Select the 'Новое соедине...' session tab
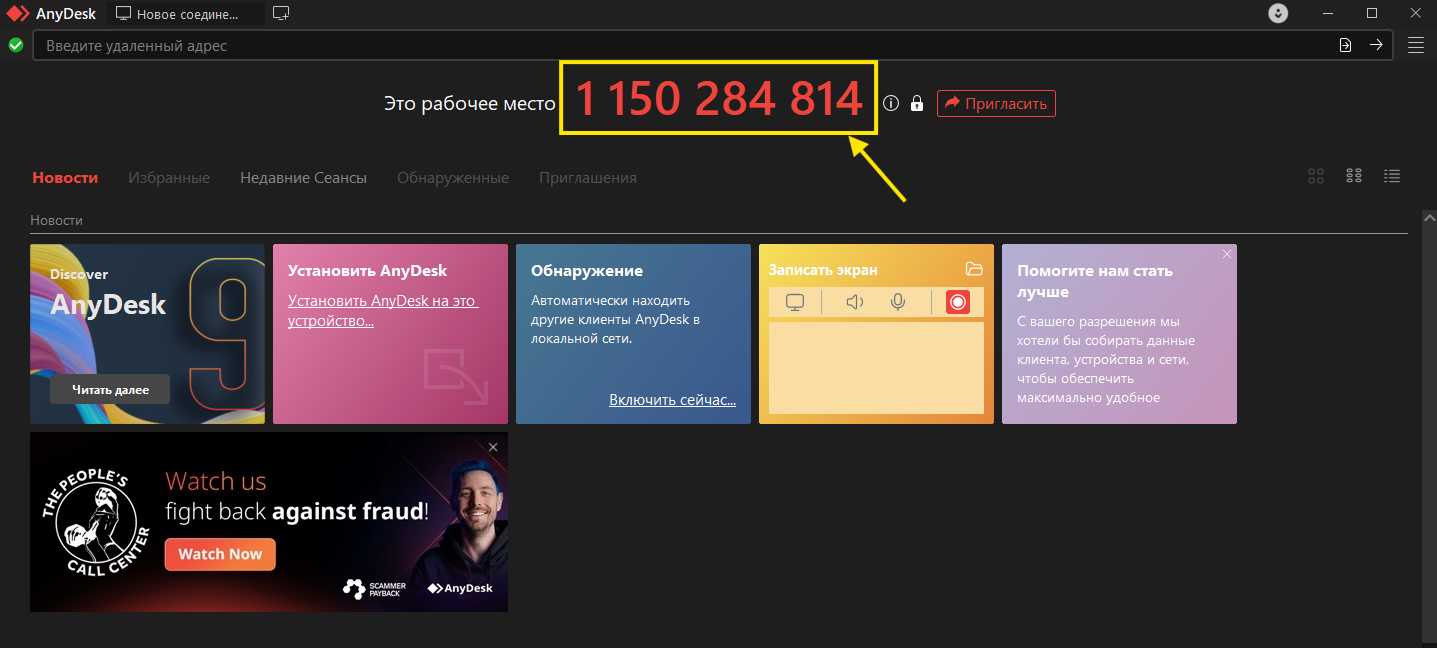 [185, 14]
